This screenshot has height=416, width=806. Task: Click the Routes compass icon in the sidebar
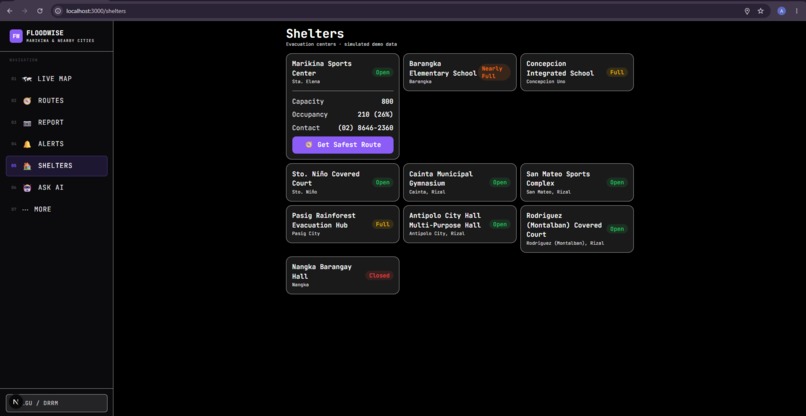[27, 101]
